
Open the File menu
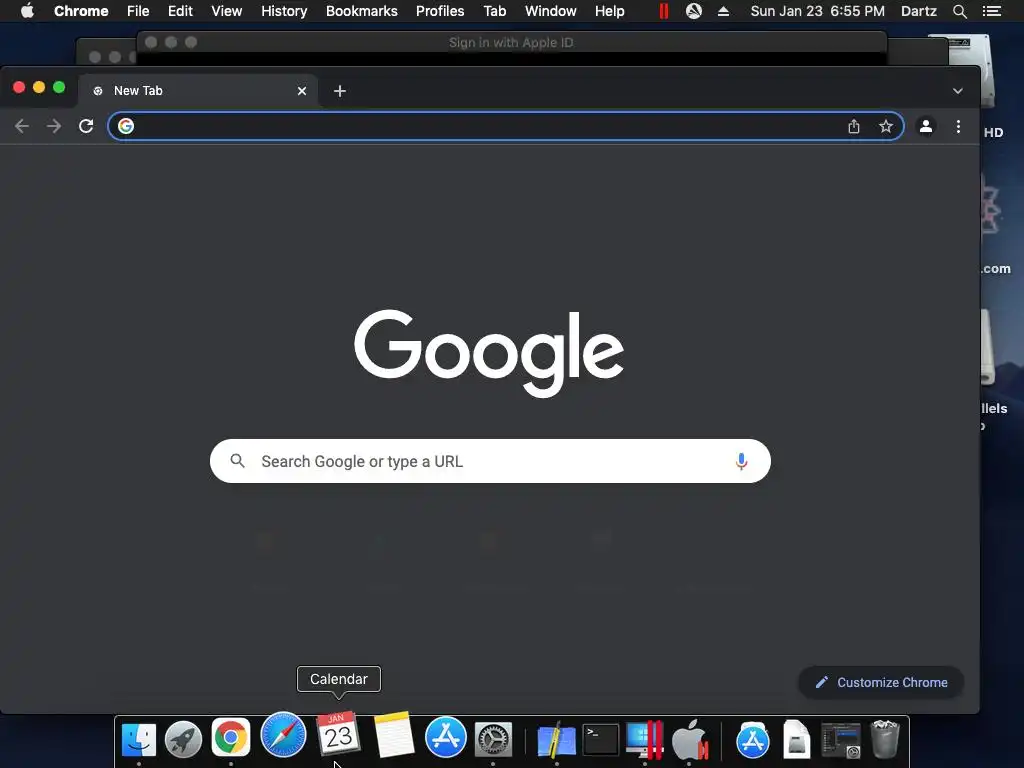(x=138, y=11)
